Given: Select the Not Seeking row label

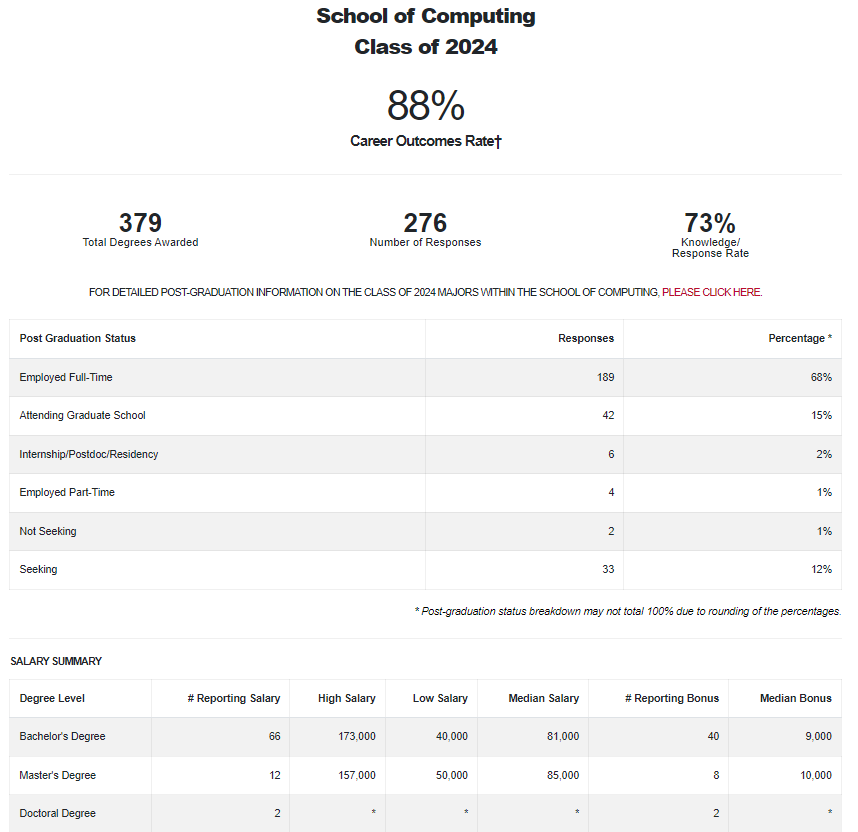Looking at the screenshot, I should coord(48,531).
